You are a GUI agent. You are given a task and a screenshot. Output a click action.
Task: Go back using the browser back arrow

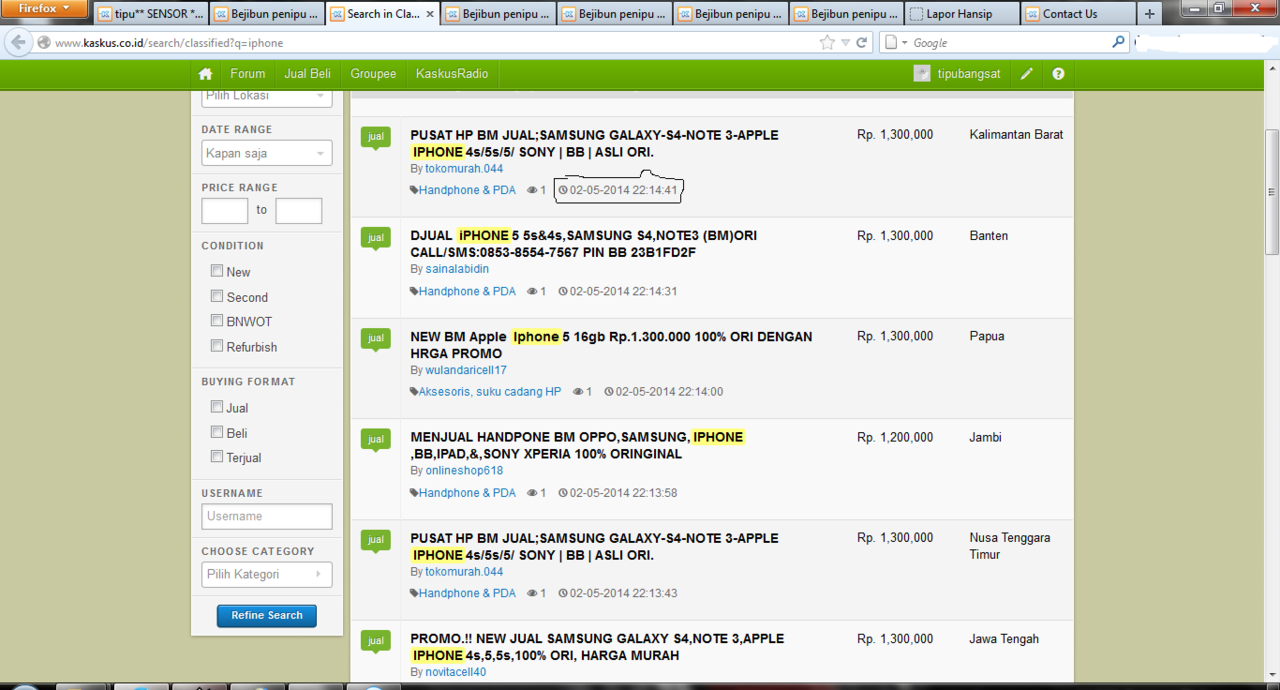click(x=18, y=43)
